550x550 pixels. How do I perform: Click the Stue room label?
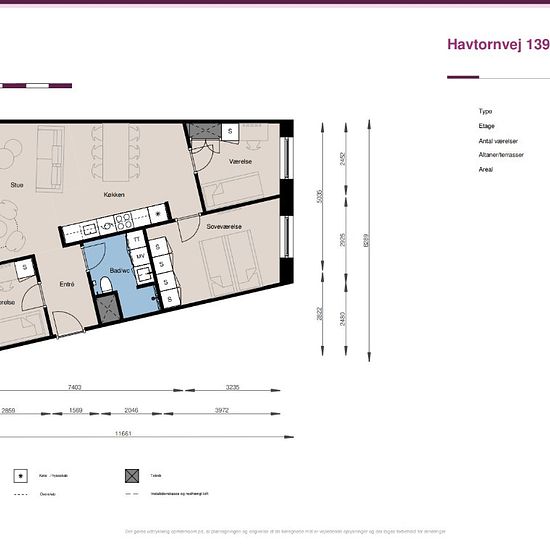tap(17, 185)
